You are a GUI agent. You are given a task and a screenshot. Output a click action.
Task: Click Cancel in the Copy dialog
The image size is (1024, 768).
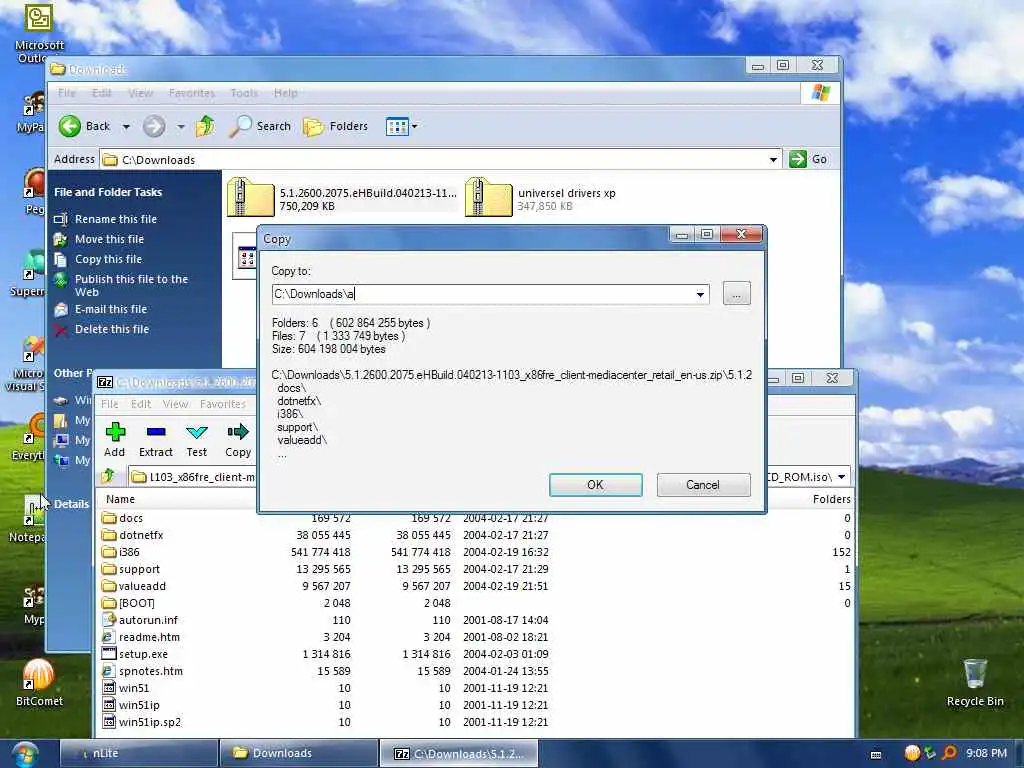(x=703, y=485)
